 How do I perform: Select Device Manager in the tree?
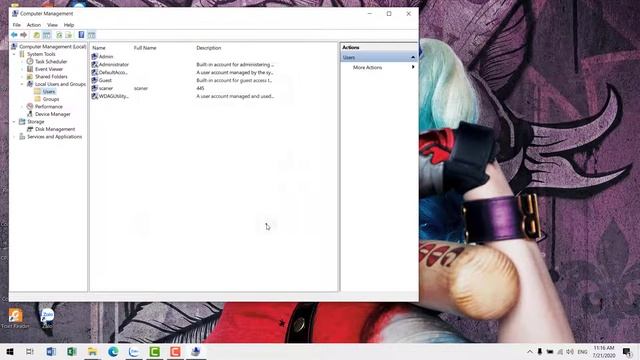52,114
